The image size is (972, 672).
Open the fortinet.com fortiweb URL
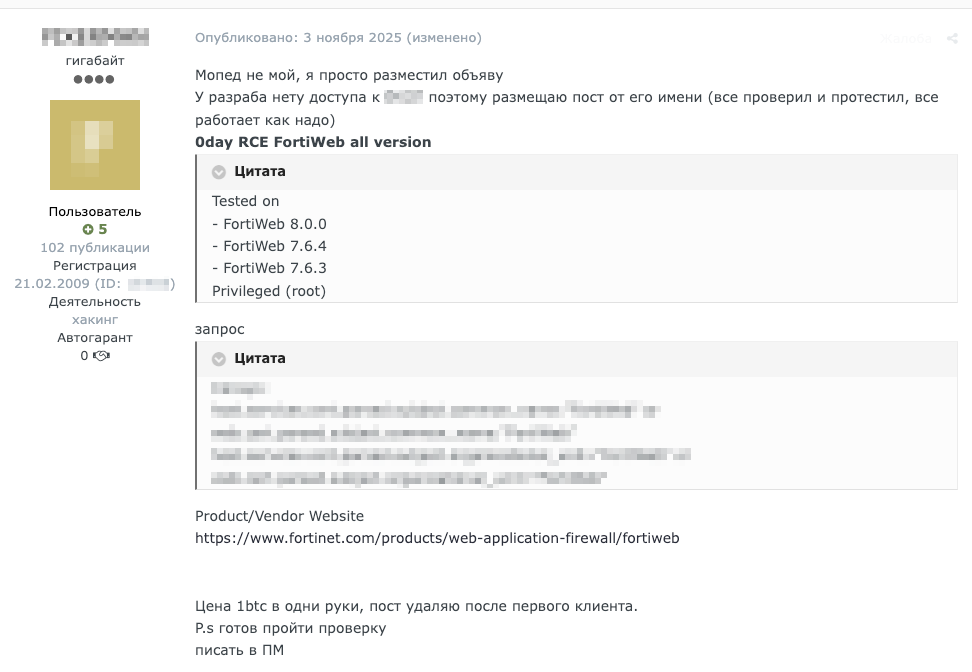click(437, 538)
